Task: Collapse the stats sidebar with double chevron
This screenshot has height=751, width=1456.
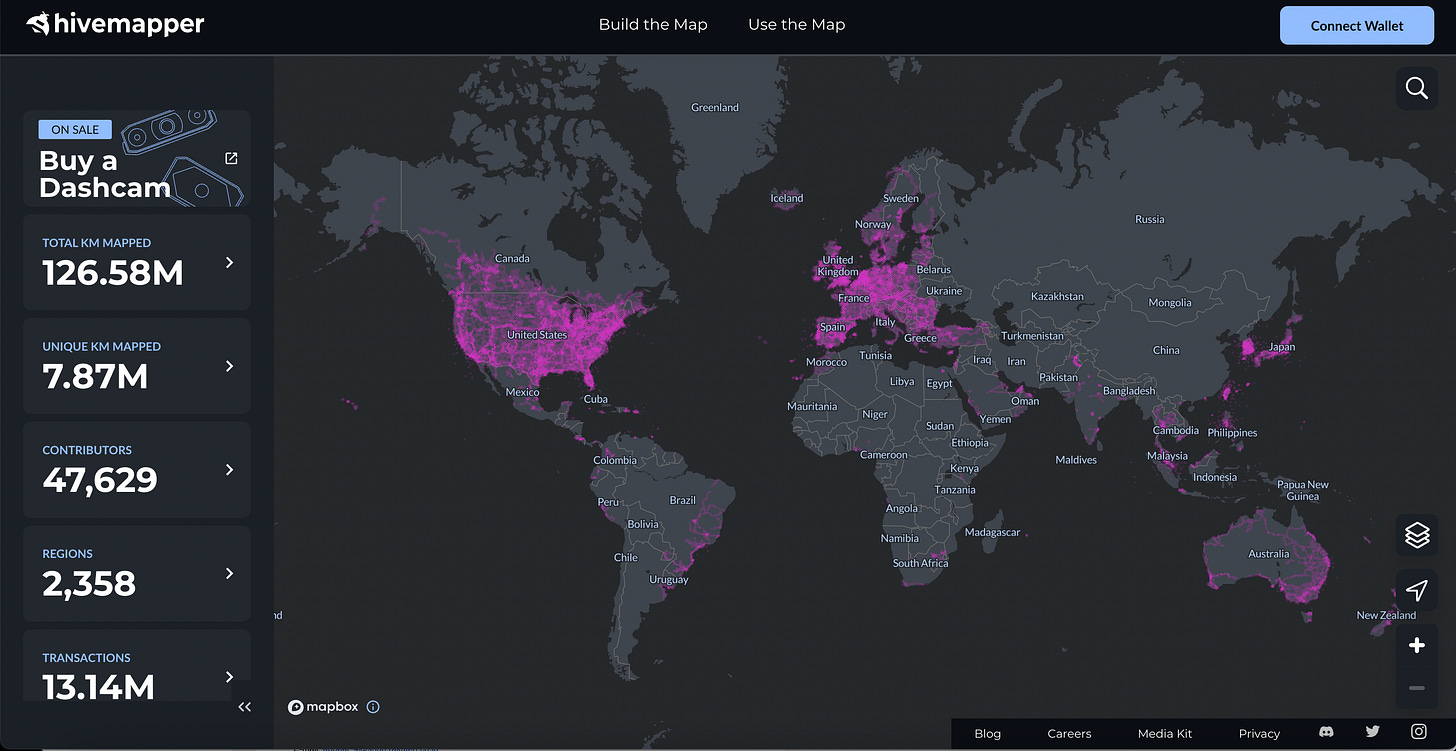Action: (x=245, y=707)
